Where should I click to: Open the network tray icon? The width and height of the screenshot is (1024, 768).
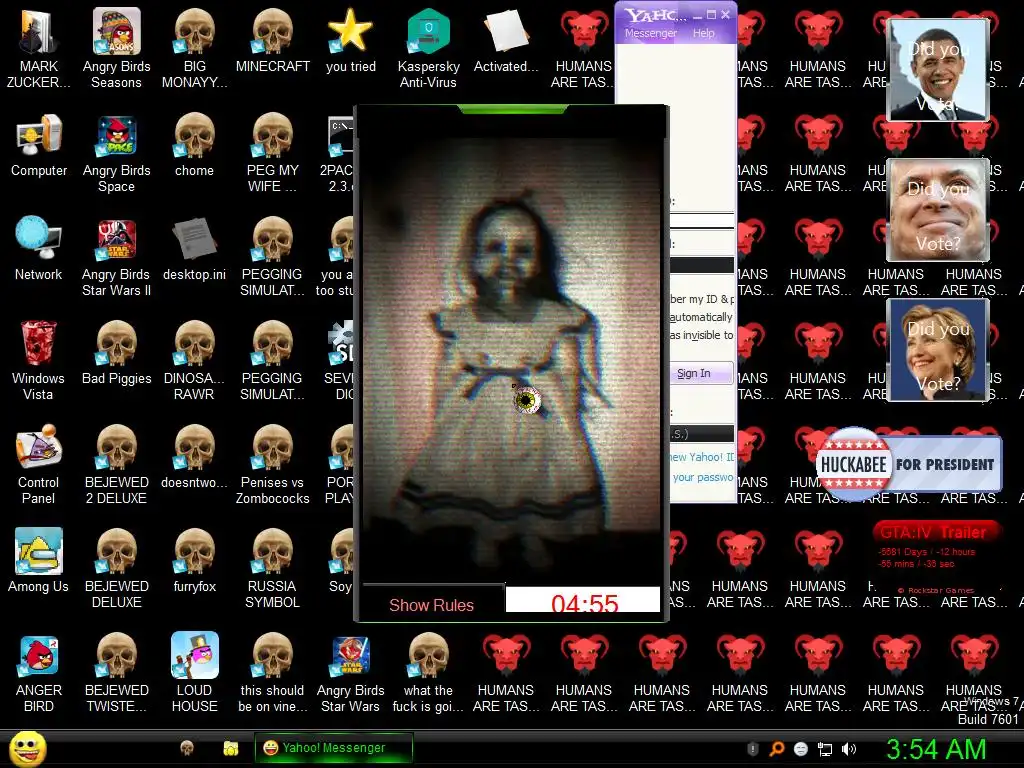(825, 749)
